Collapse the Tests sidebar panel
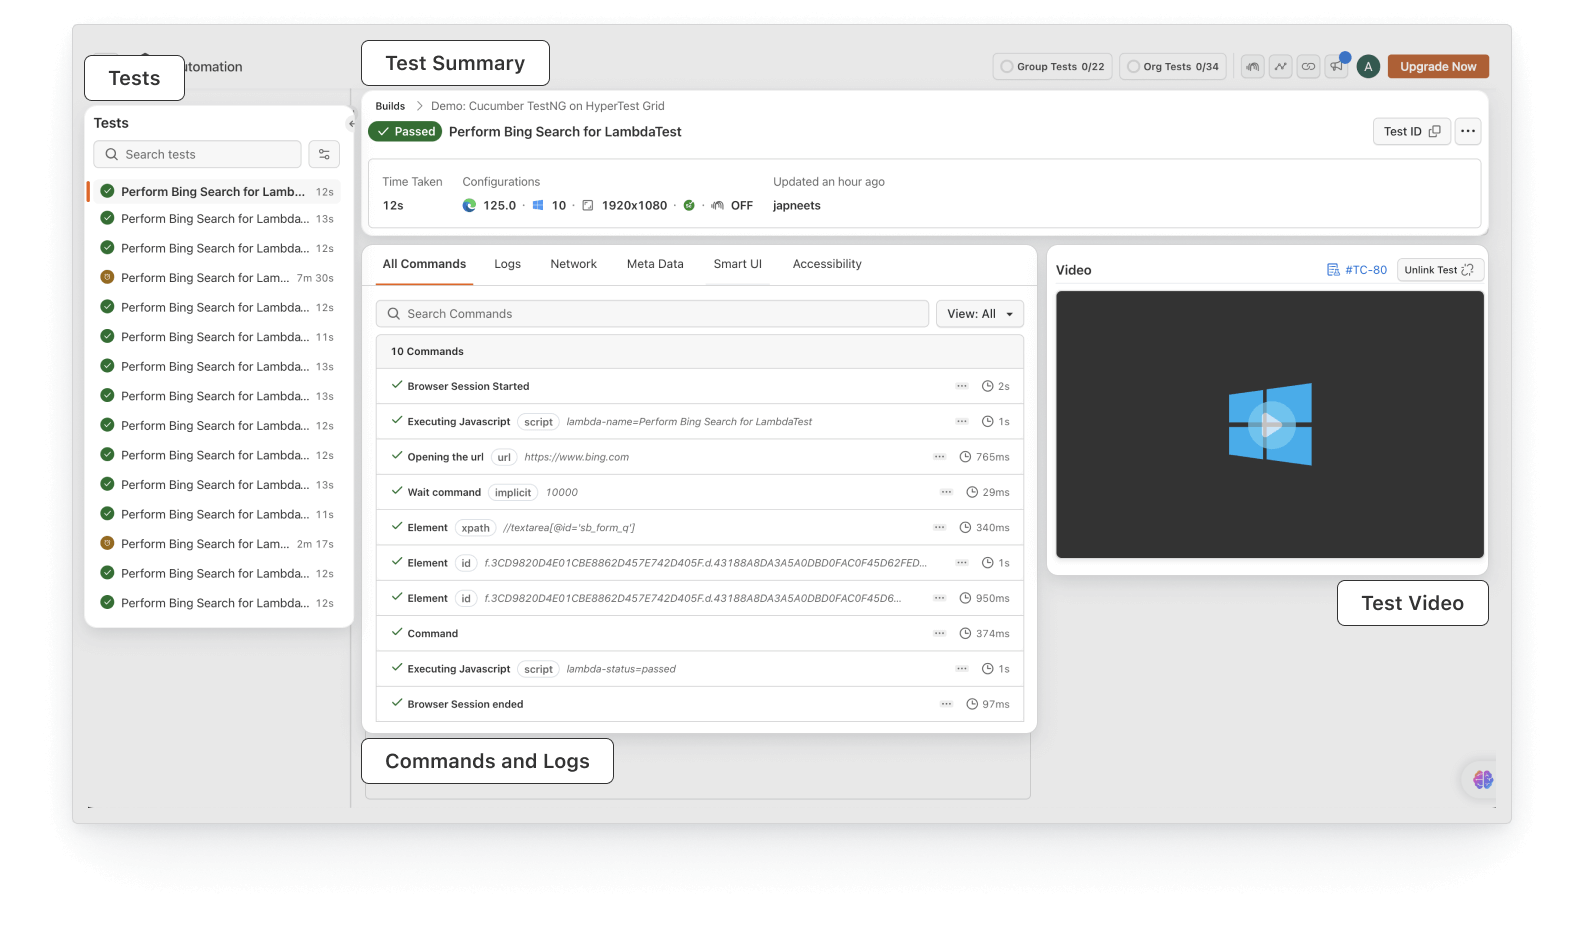Screen dimensions: 1584x944 pyautogui.click(x=351, y=124)
